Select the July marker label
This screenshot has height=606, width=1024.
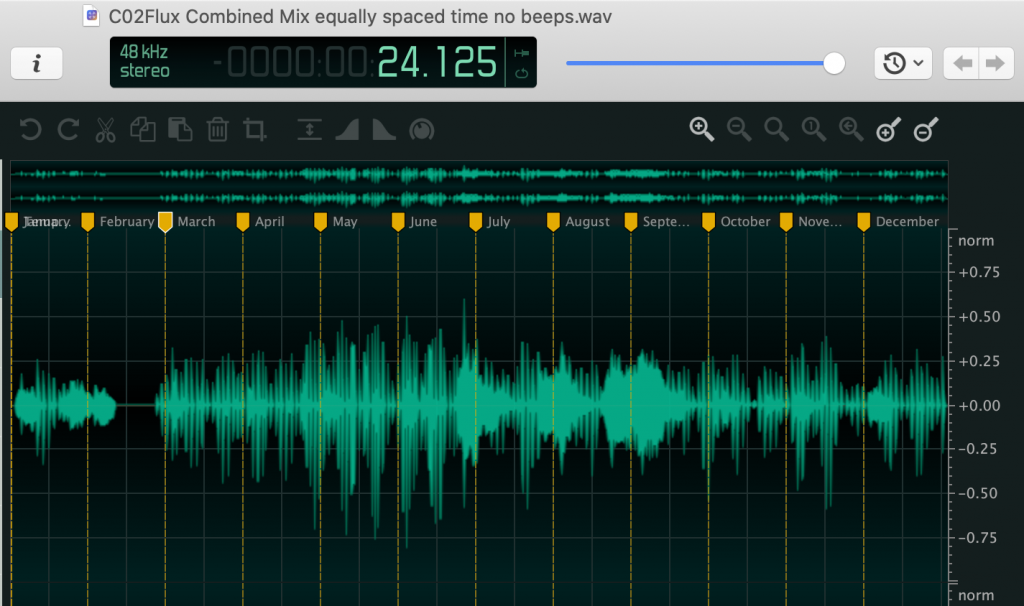tap(496, 222)
